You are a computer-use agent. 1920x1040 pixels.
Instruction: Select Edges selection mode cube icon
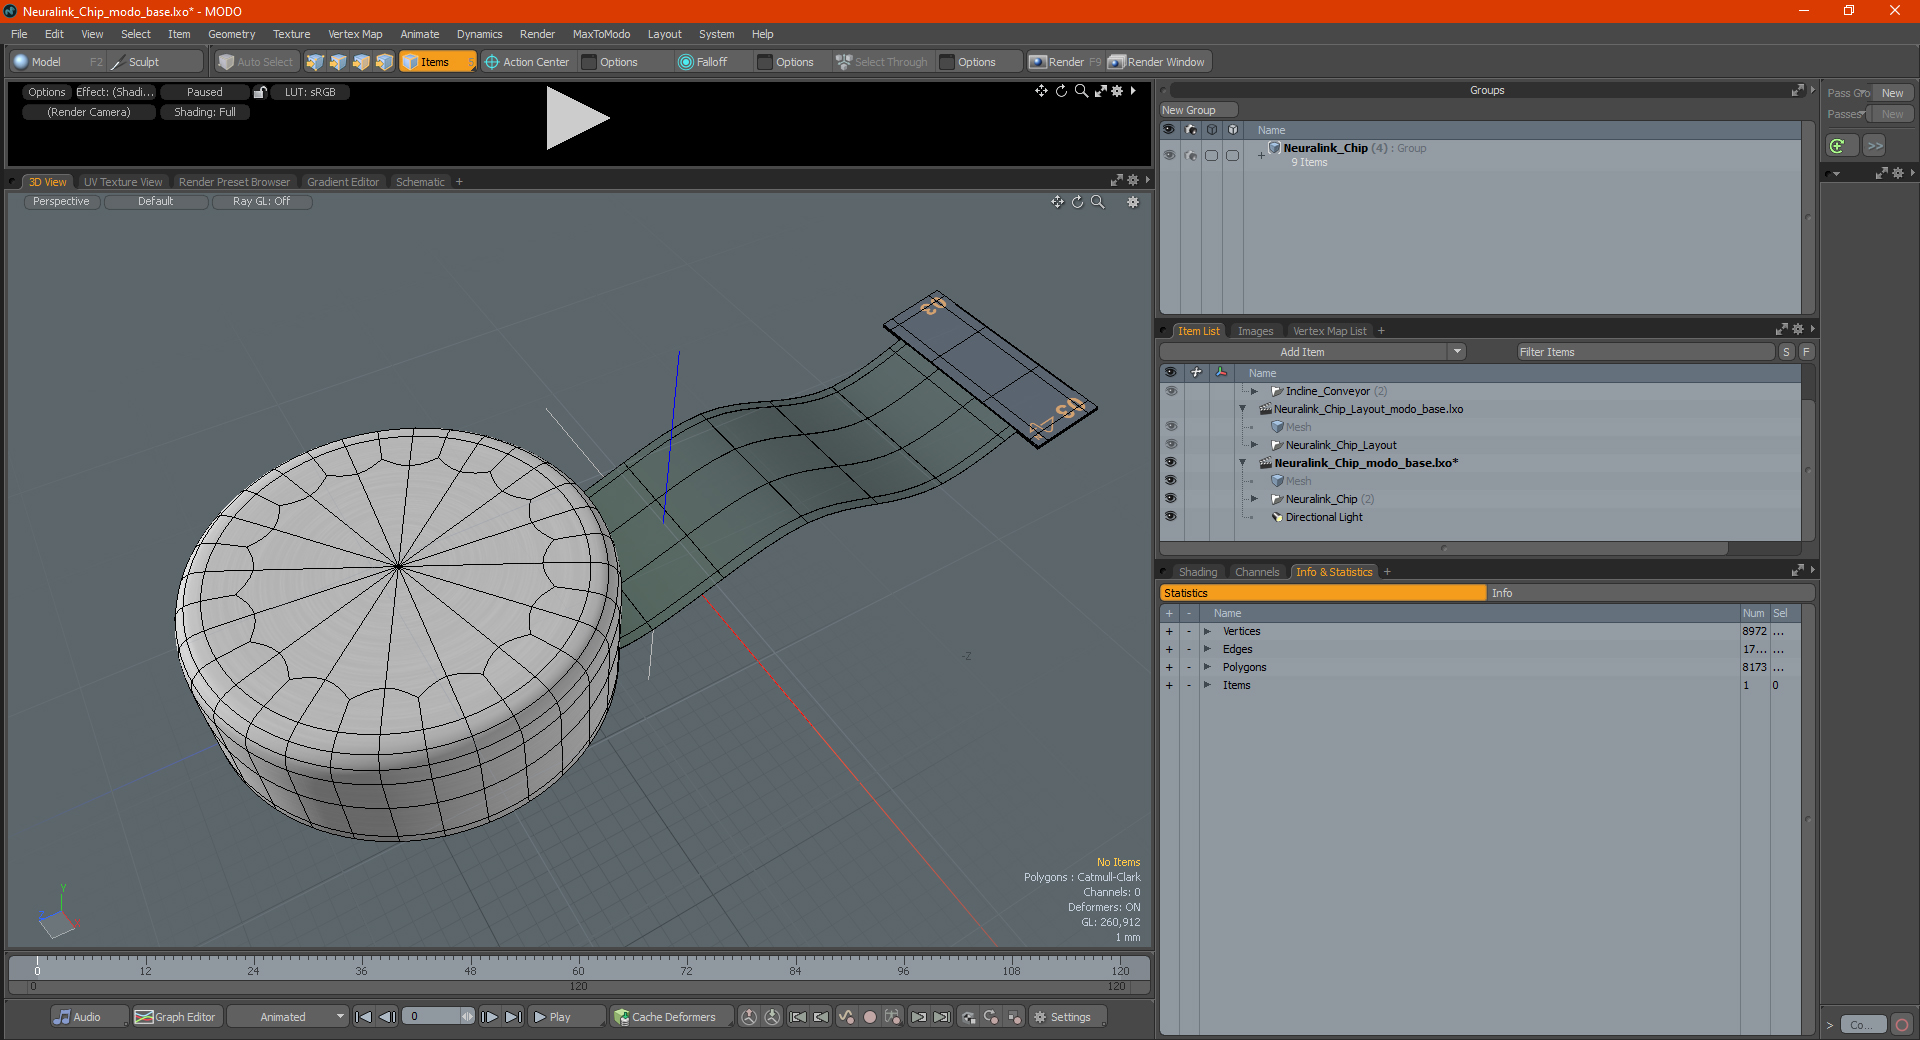tap(338, 62)
